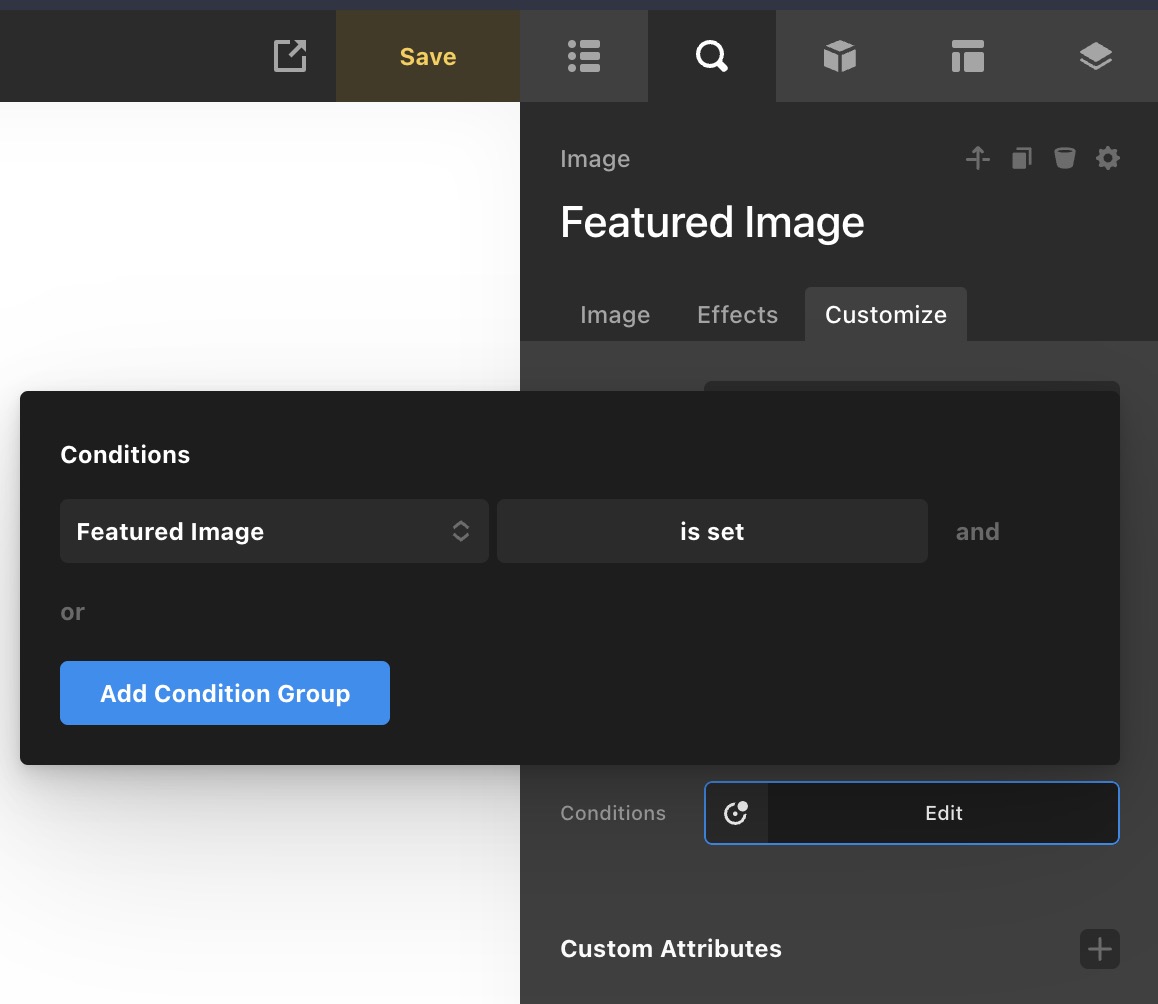
Task: Open the external preview icon
Action: (x=290, y=56)
